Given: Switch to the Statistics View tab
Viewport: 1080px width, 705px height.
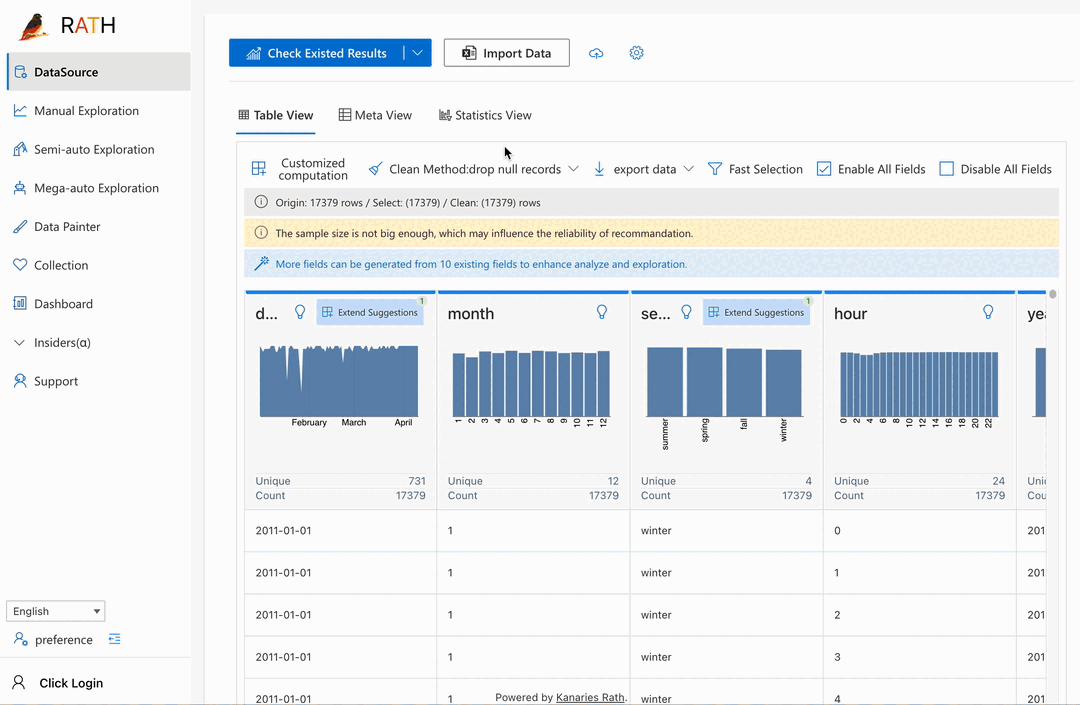Looking at the screenshot, I should click(x=485, y=115).
